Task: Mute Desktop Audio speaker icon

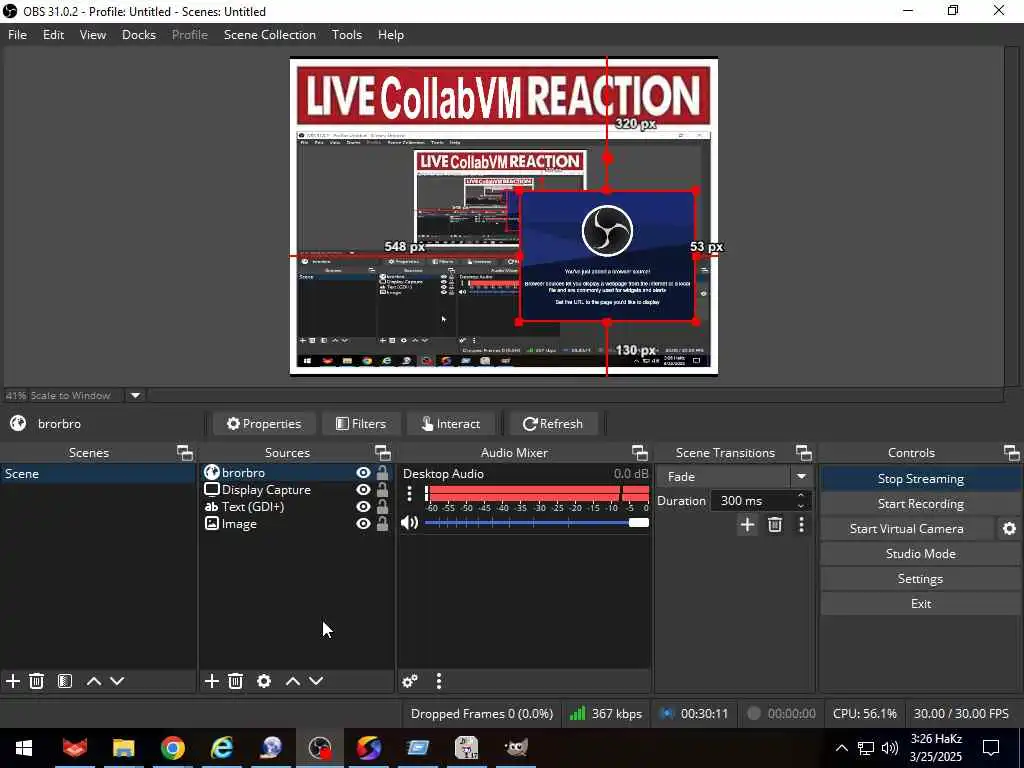Action: click(409, 522)
